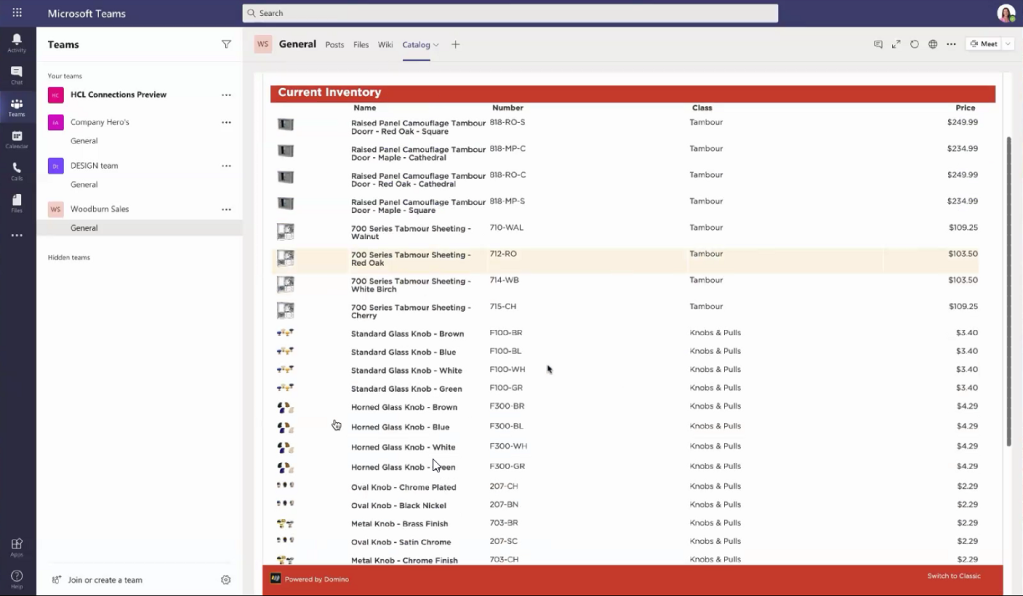Image resolution: width=1023 pixels, height=596 pixels.
Task: Filter teams using the funnel icon
Action: [x=226, y=45]
